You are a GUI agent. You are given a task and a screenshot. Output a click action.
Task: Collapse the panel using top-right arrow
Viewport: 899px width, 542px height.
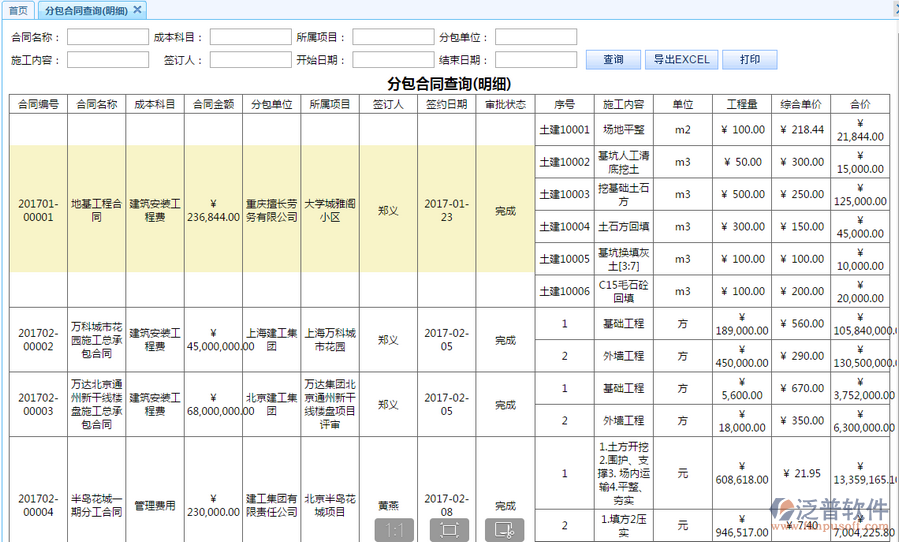pyautogui.click(x=889, y=9)
